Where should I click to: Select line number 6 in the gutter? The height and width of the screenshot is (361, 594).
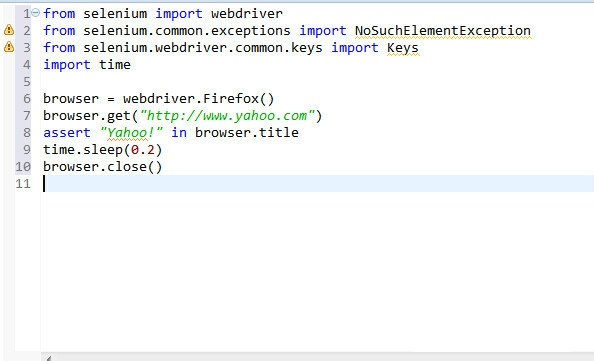(x=27, y=98)
